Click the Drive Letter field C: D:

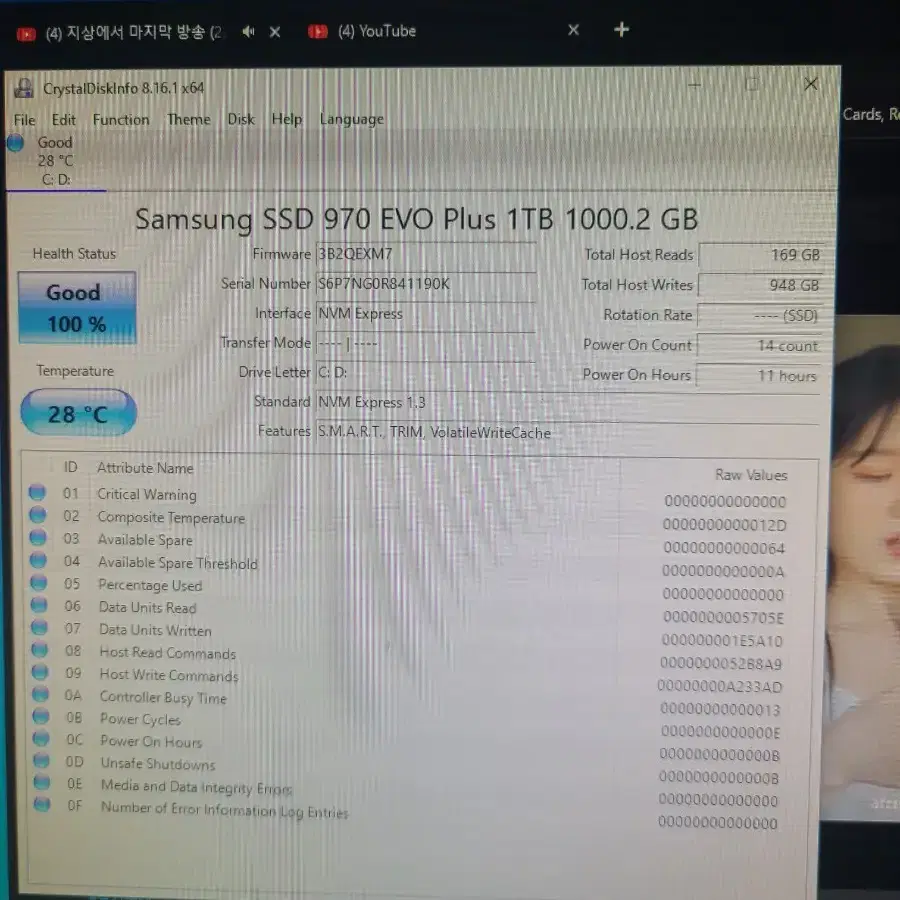(425, 373)
